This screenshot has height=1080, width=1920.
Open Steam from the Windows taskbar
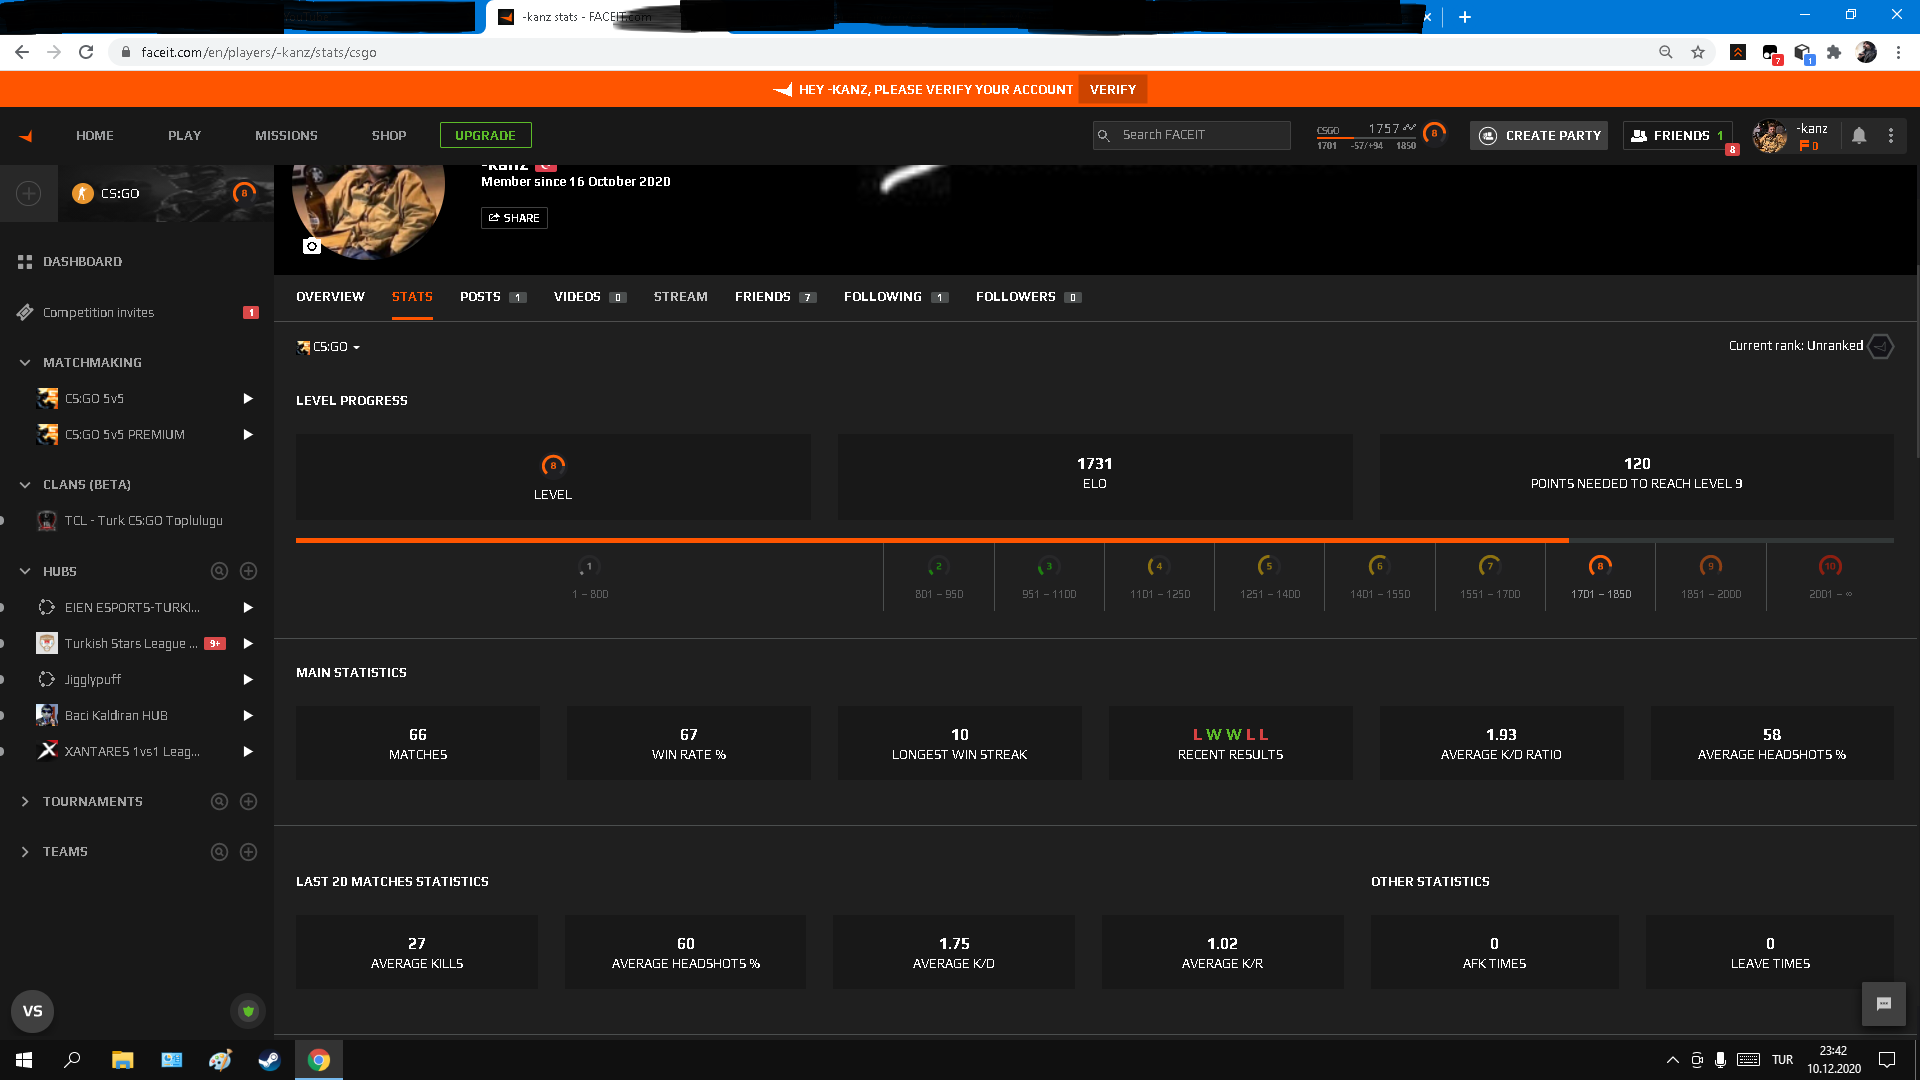pyautogui.click(x=269, y=1060)
